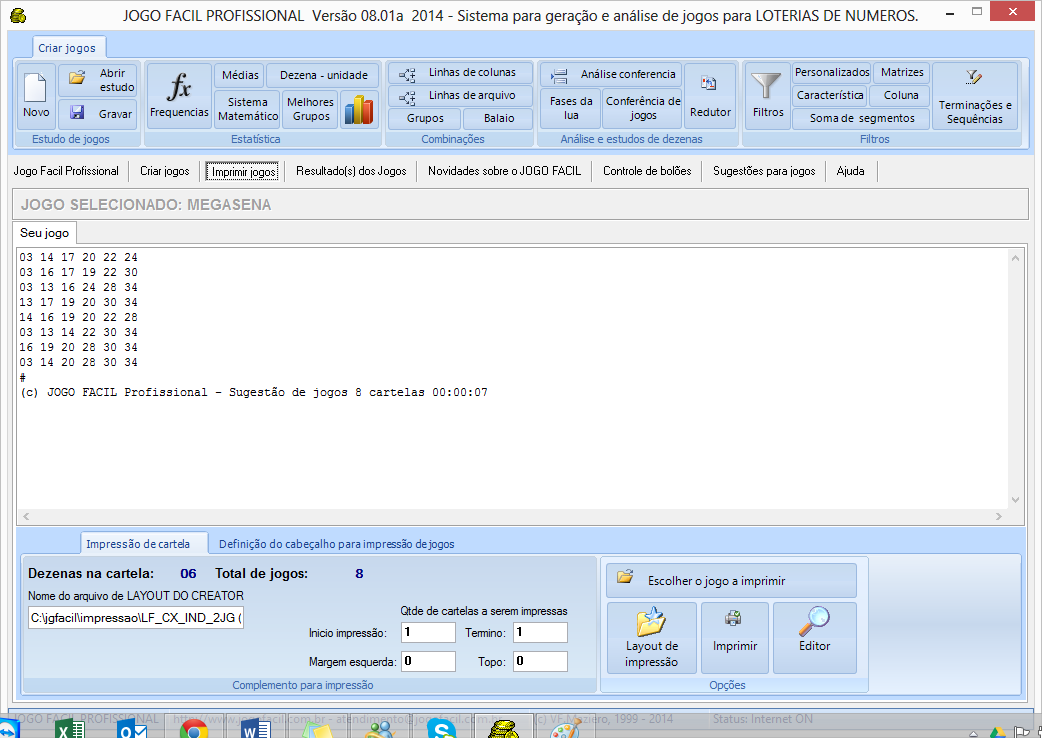
Task: Click the Análise conferencia button
Action: click(x=612, y=74)
